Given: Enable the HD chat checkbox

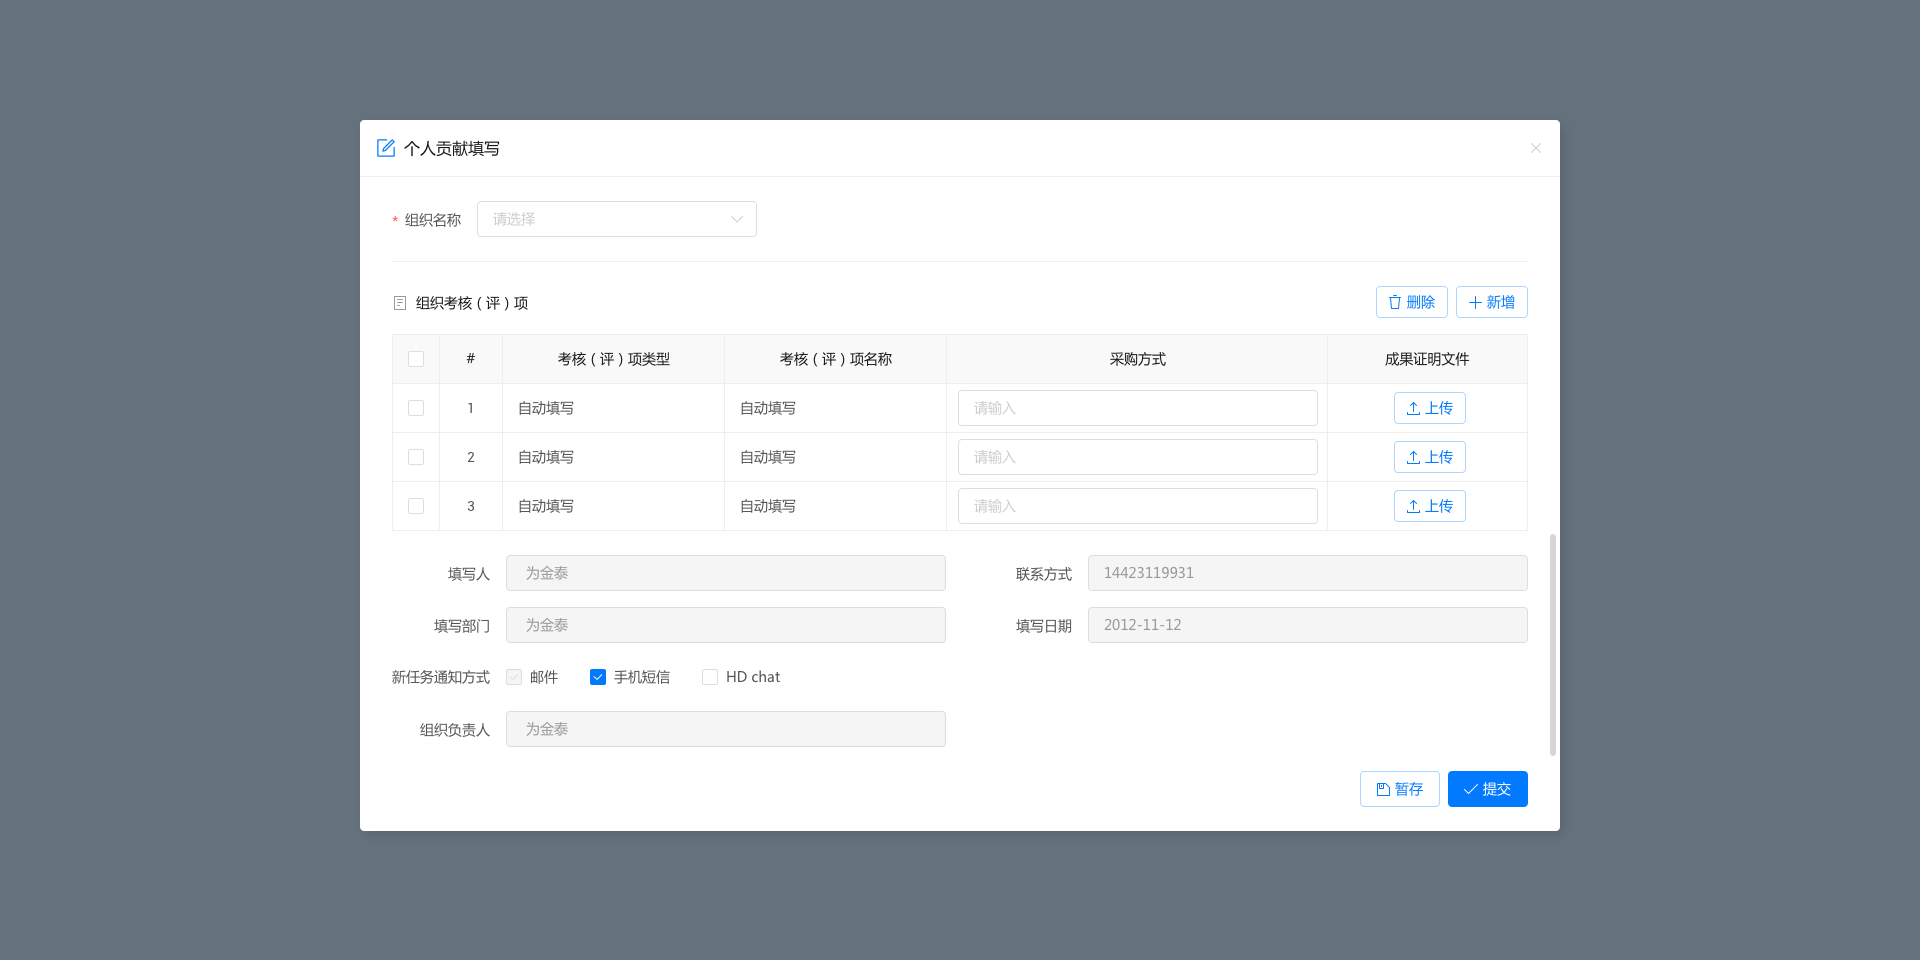Looking at the screenshot, I should tap(710, 677).
